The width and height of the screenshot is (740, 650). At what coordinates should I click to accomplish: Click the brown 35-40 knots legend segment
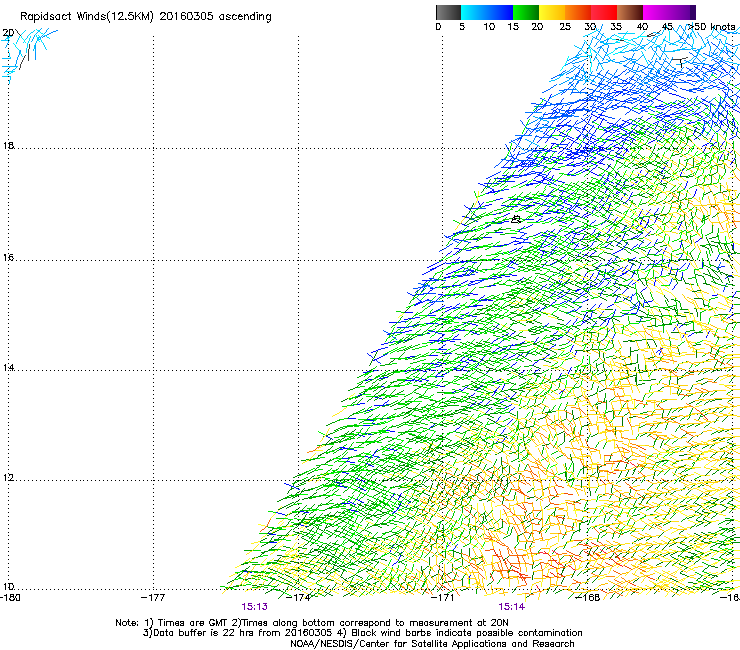[x=630, y=12]
